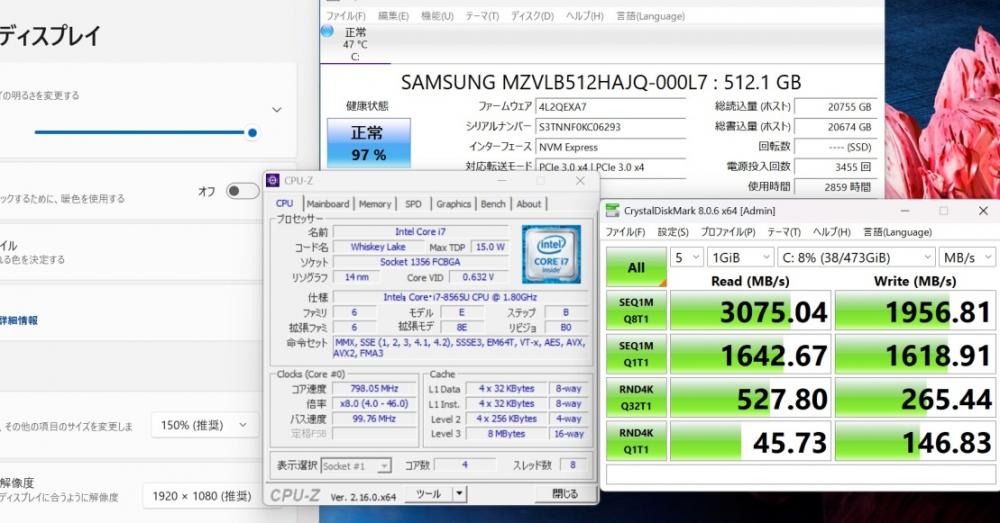Click the code name value Whiskey Lake
Viewport: 1000px width, 523px height.
click(378, 247)
